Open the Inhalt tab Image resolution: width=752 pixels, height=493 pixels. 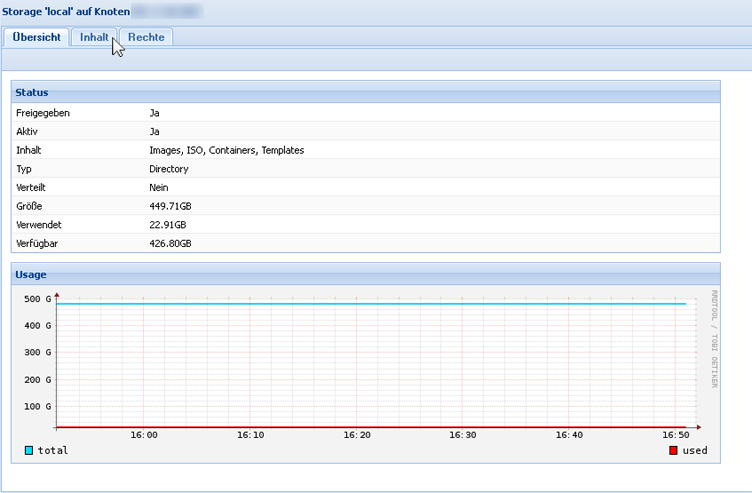coord(94,37)
